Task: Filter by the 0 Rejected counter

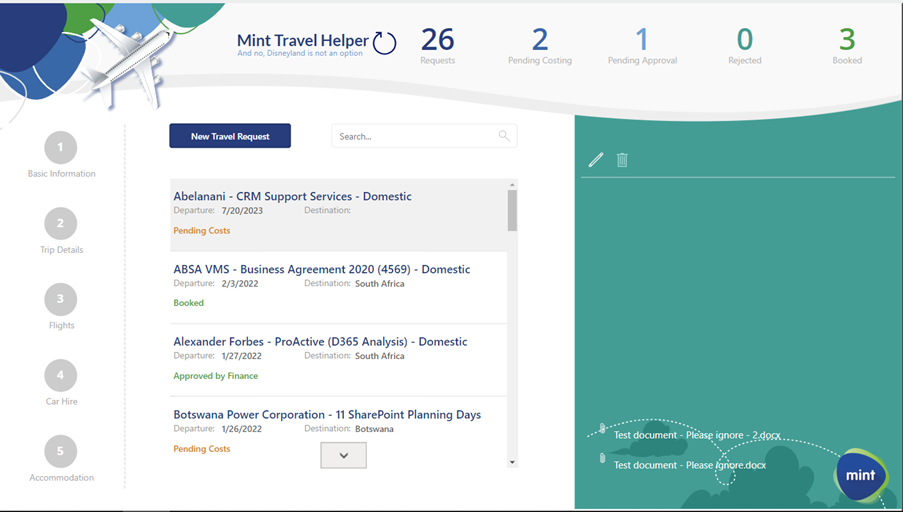Action: coord(745,46)
